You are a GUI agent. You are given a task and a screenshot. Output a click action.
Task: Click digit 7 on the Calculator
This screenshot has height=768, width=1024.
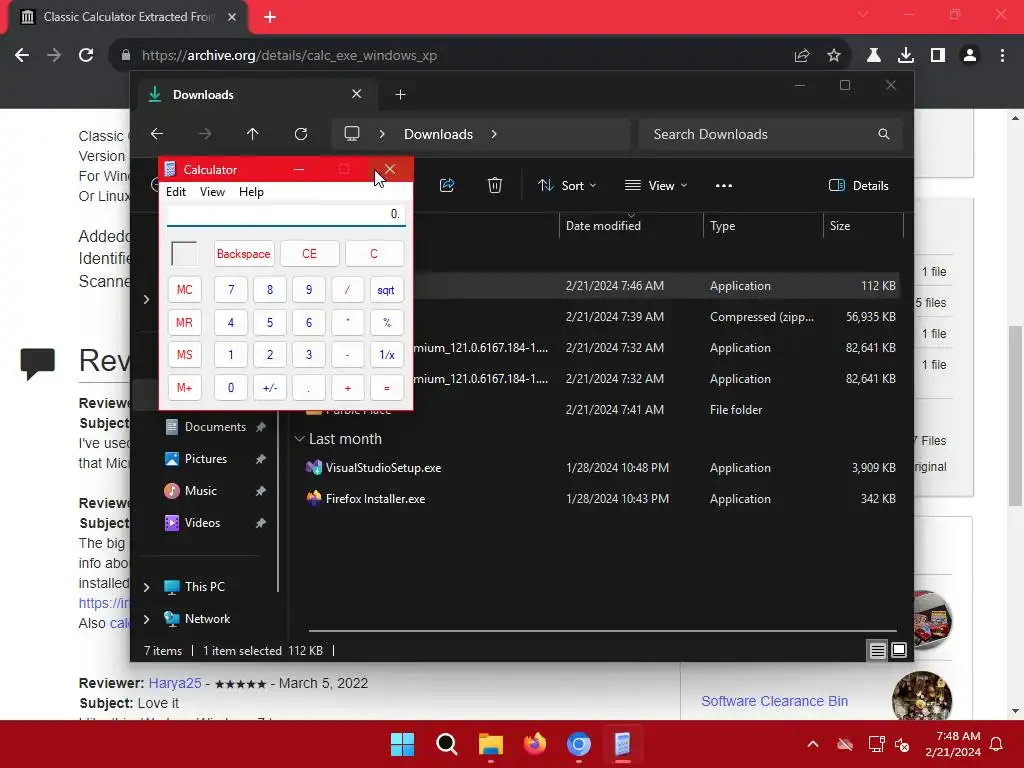click(231, 290)
